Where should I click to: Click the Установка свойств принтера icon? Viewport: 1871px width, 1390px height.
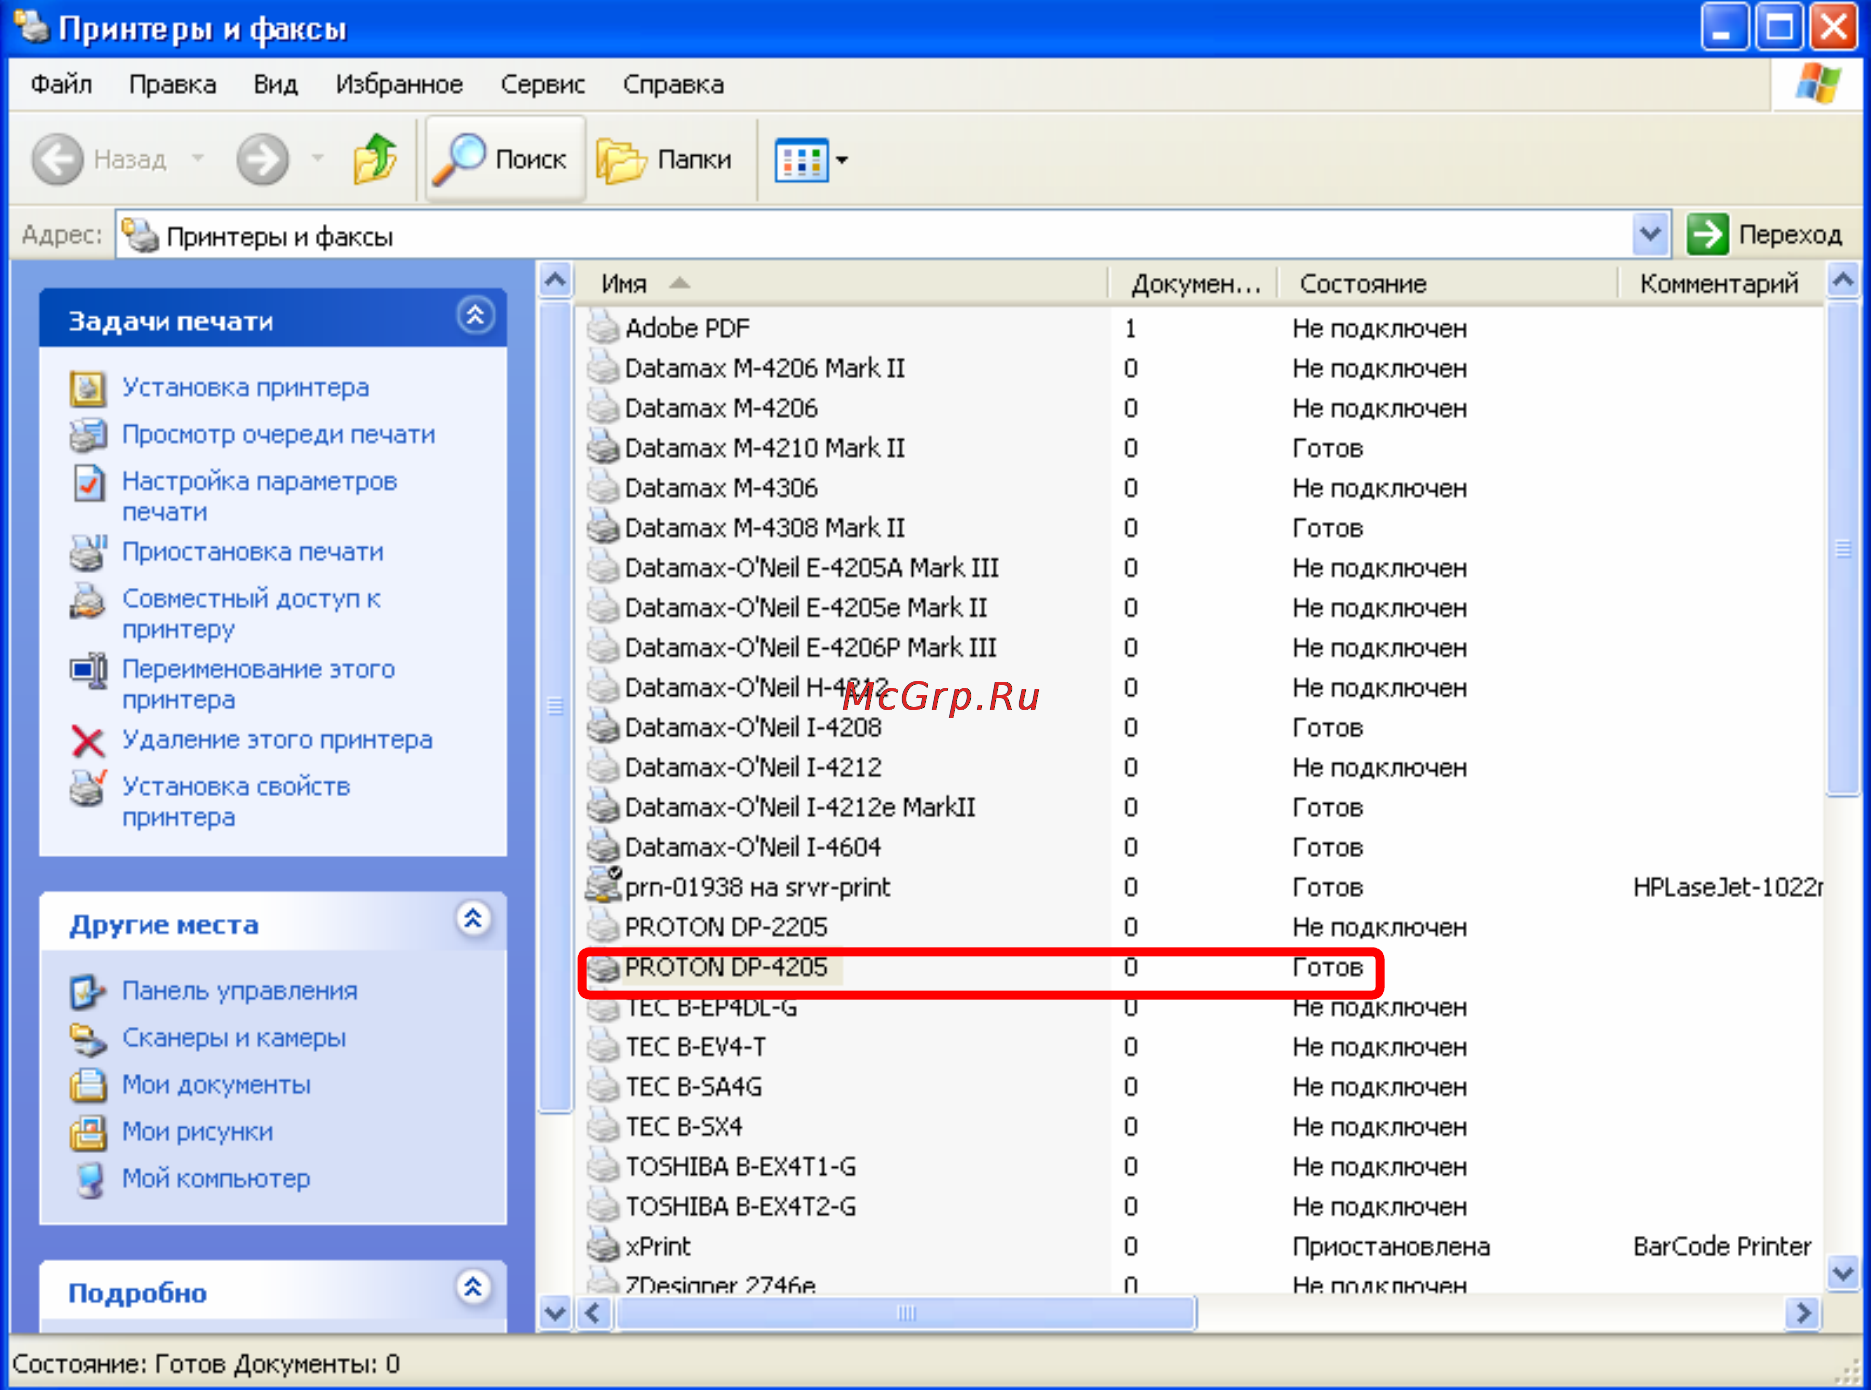pyautogui.click(x=88, y=788)
